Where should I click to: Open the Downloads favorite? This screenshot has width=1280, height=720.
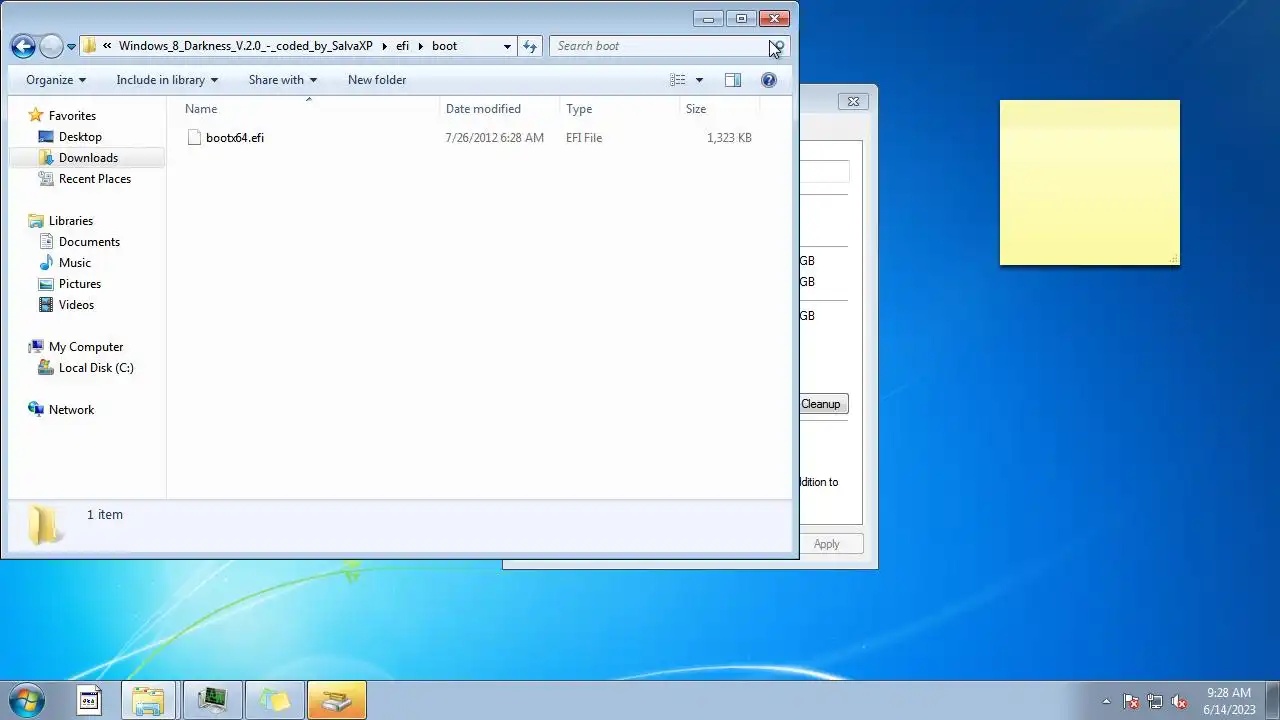tap(88, 158)
